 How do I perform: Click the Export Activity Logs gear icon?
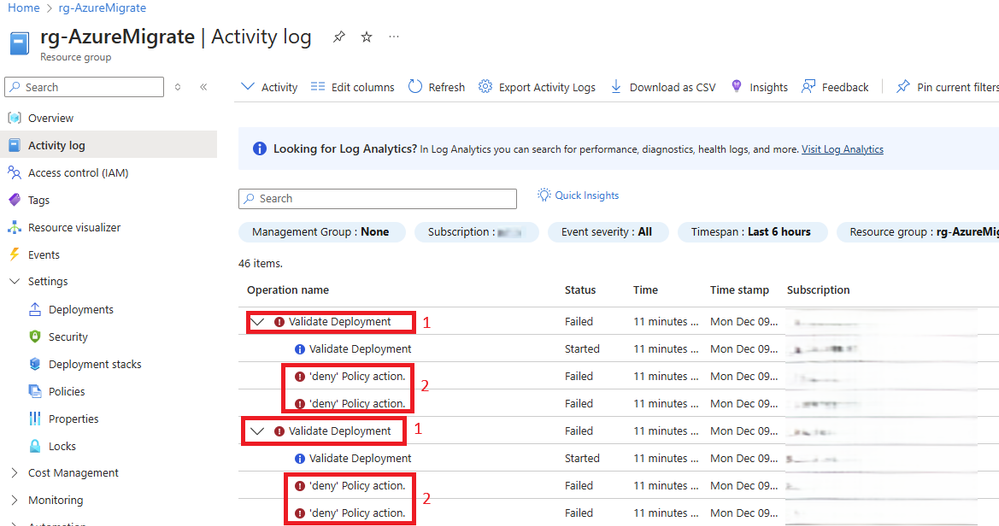(485, 87)
